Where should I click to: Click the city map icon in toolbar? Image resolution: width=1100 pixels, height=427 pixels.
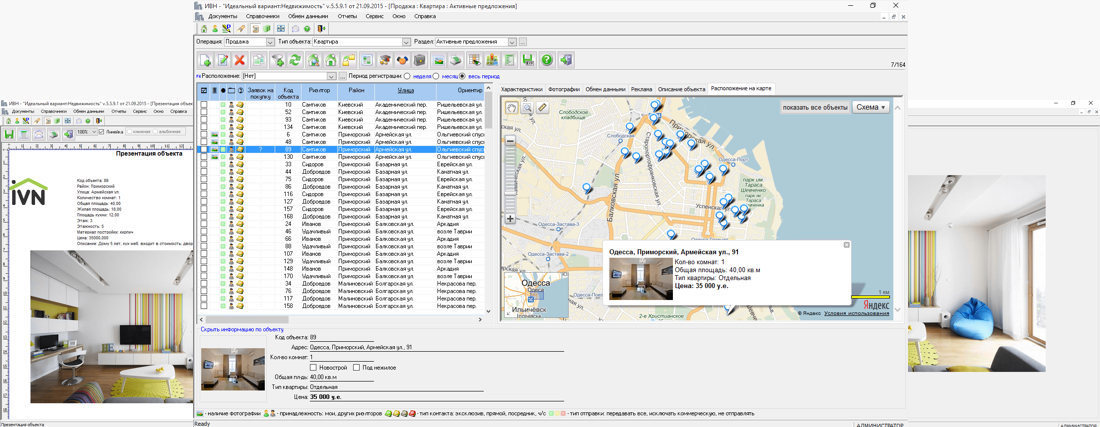(492, 60)
